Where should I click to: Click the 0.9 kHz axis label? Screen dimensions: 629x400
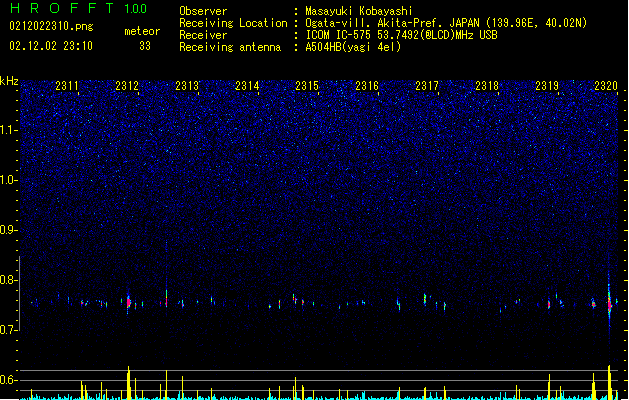(x=9, y=230)
